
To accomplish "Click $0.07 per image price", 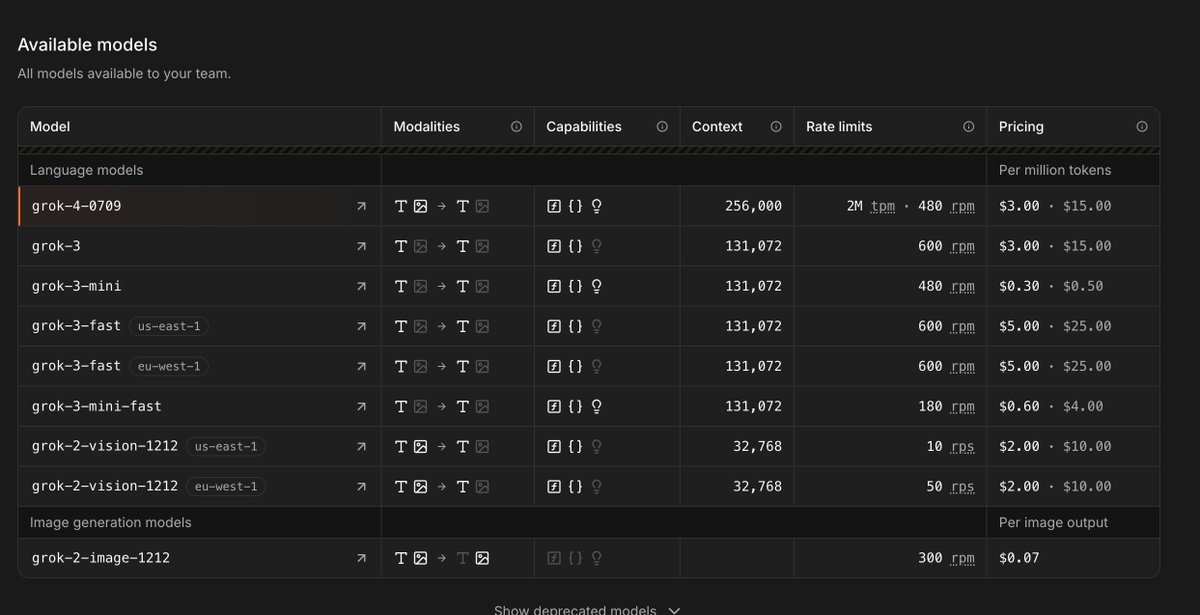I will pyautogui.click(x=1019, y=558).
